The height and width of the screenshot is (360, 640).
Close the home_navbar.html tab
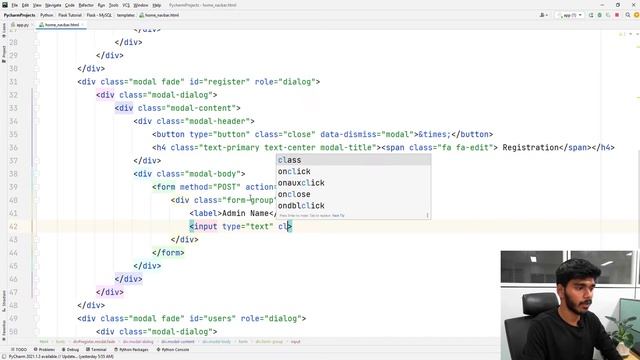[x=82, y=25]
